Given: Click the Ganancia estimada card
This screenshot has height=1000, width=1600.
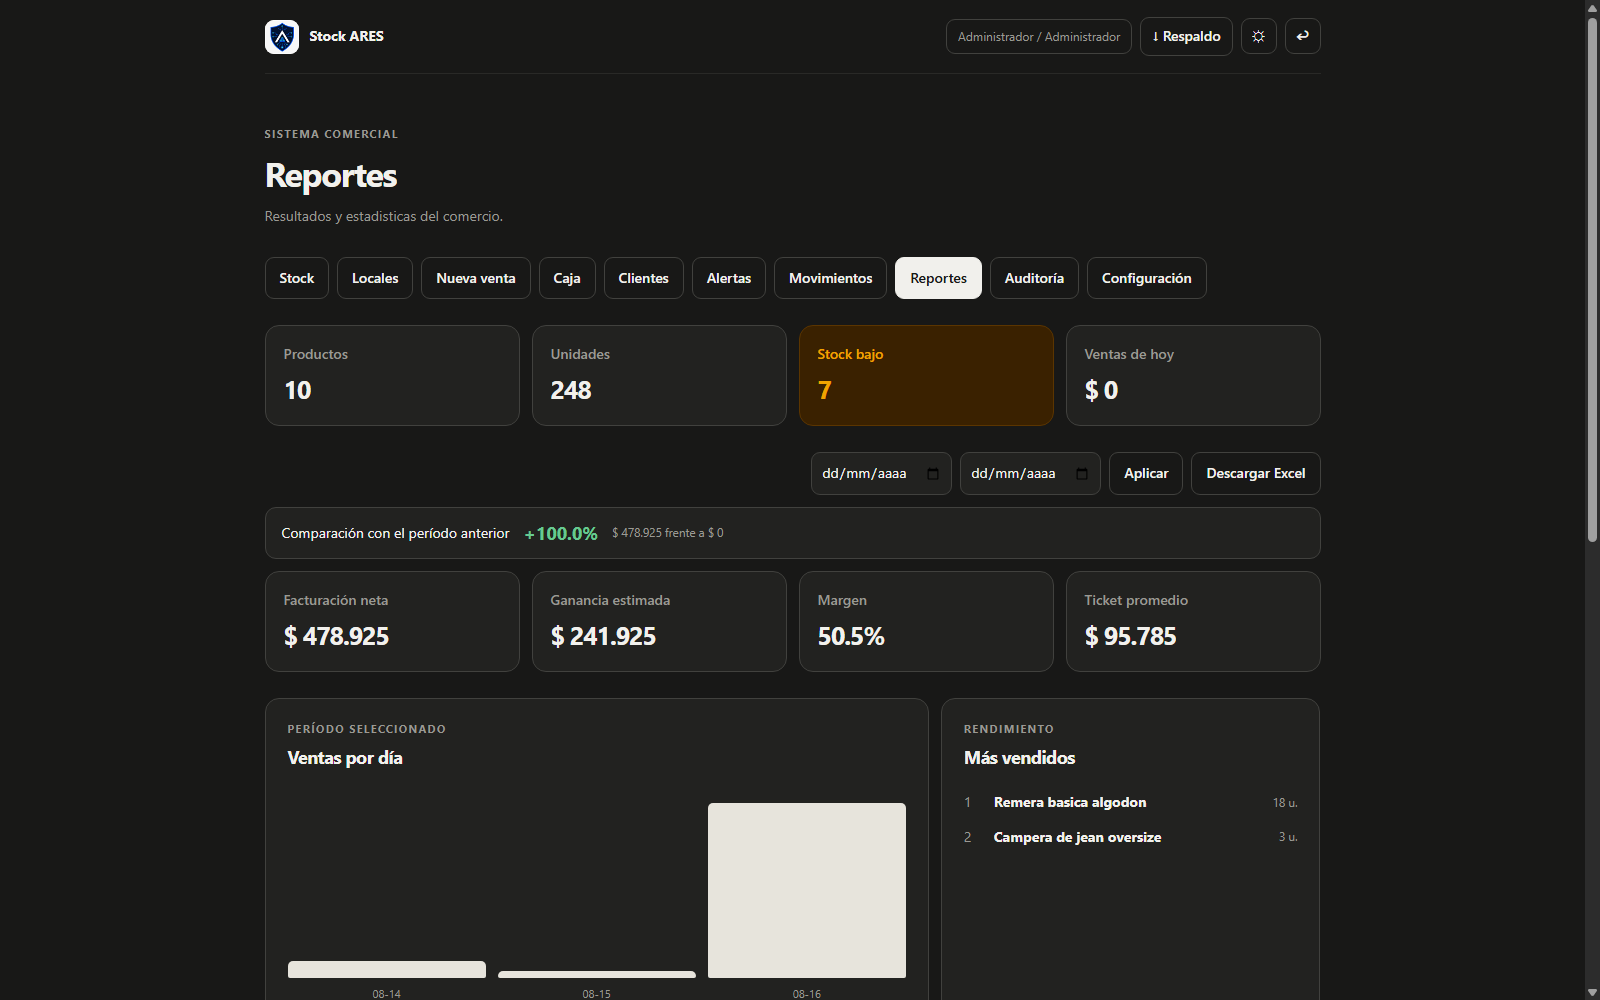Looking at the screenshot, I should (x=659, y=622).
